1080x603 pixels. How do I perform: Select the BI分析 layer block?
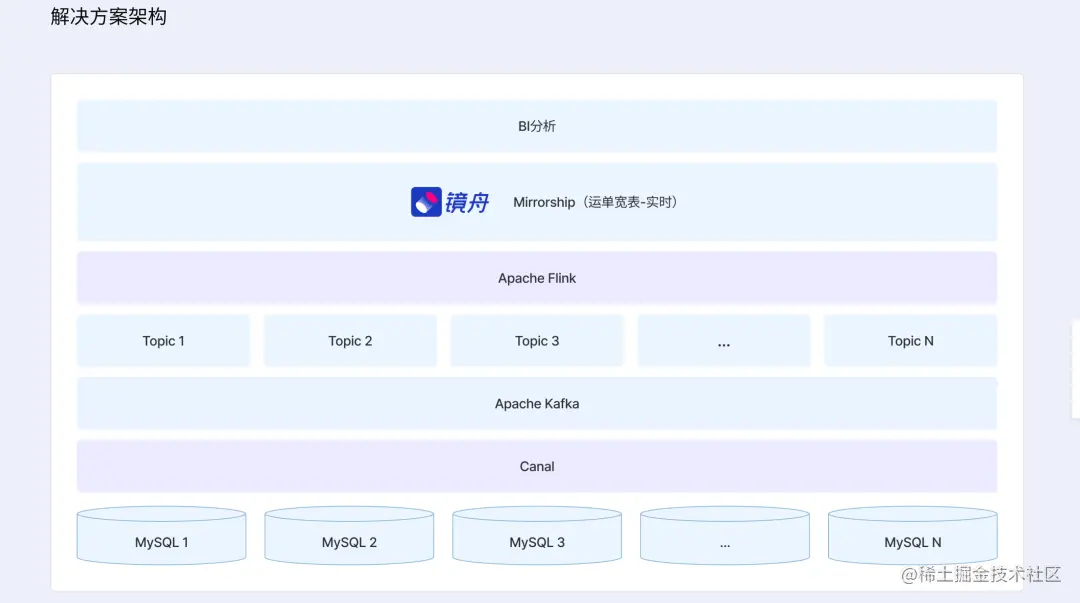pos(537,126)
